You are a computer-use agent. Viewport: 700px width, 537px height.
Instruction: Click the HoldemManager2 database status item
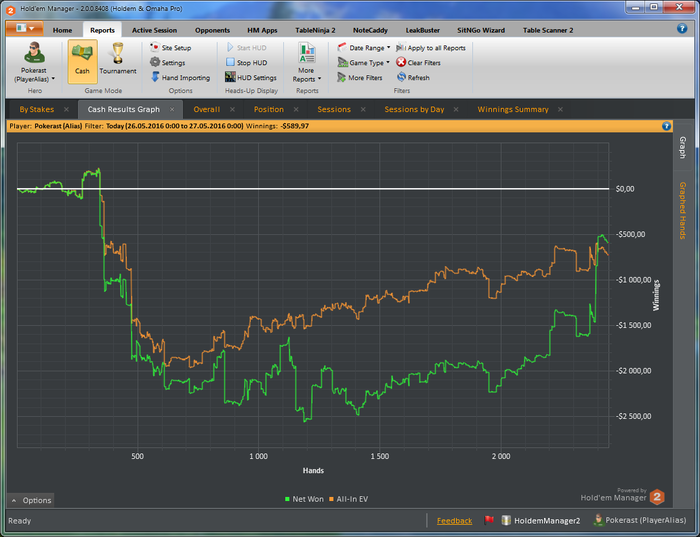coord(541,520)
